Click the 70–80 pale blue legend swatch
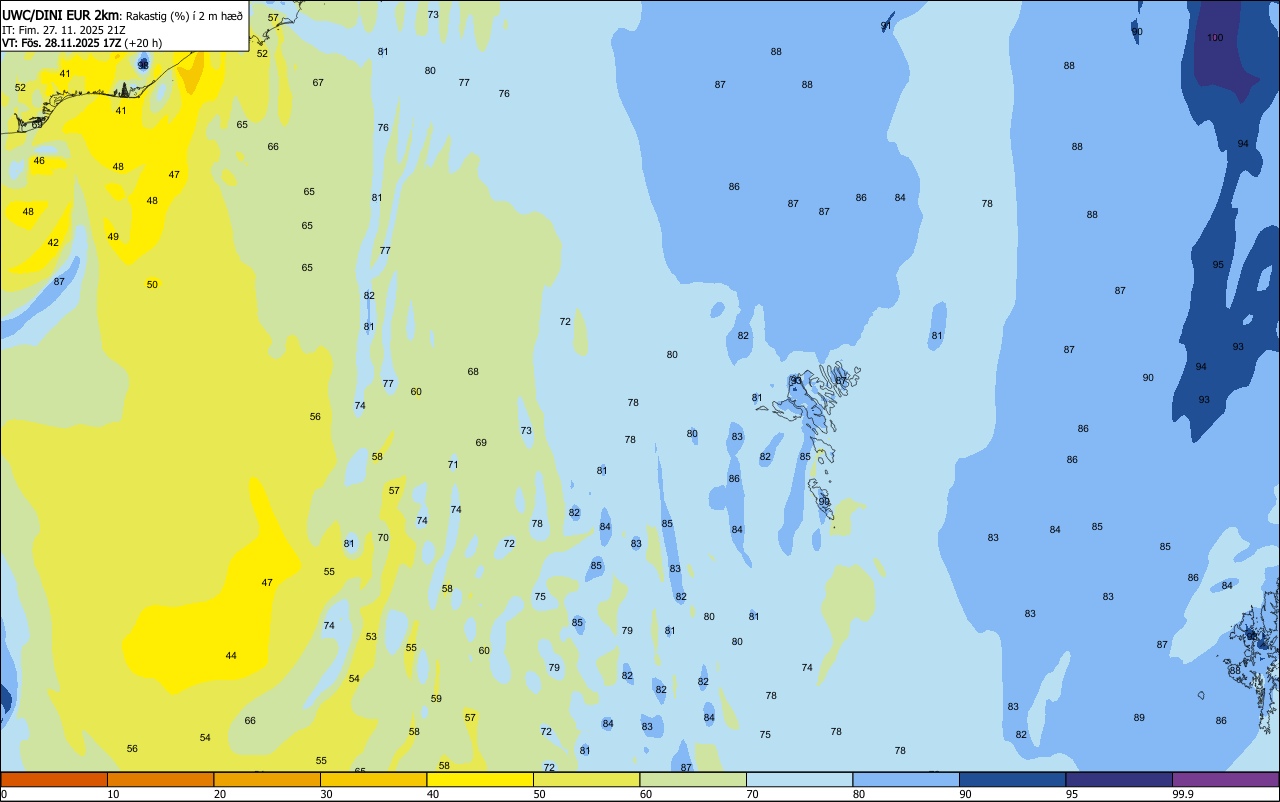The image size is (1280, 802). coord(799,779)
